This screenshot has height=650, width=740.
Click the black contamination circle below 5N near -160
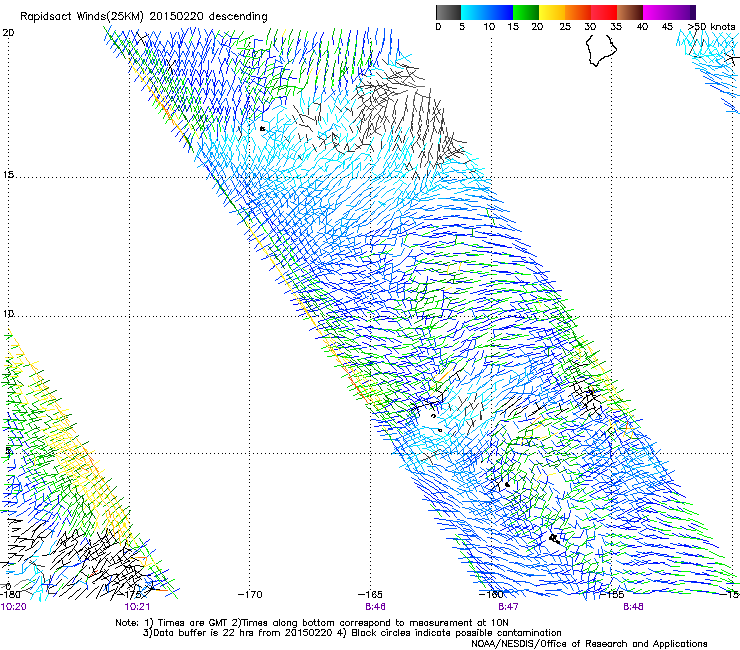507,484
